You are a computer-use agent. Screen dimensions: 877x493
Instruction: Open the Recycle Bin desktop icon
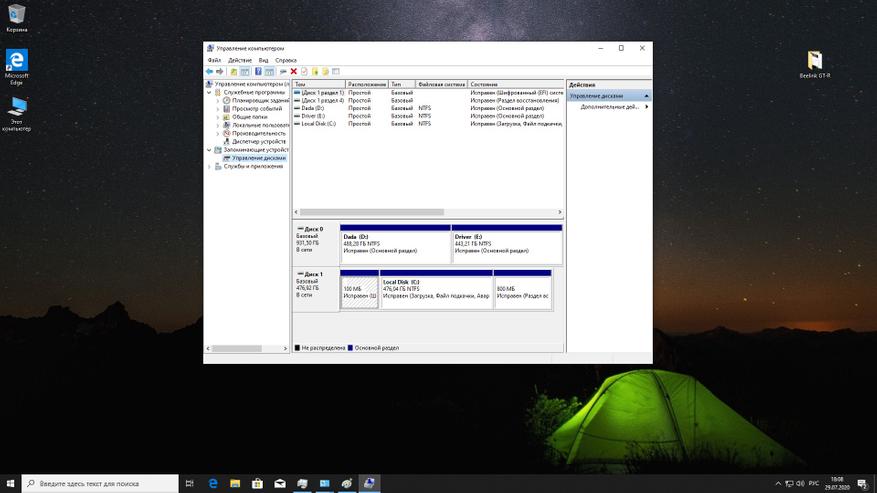[x=17, y=16]
